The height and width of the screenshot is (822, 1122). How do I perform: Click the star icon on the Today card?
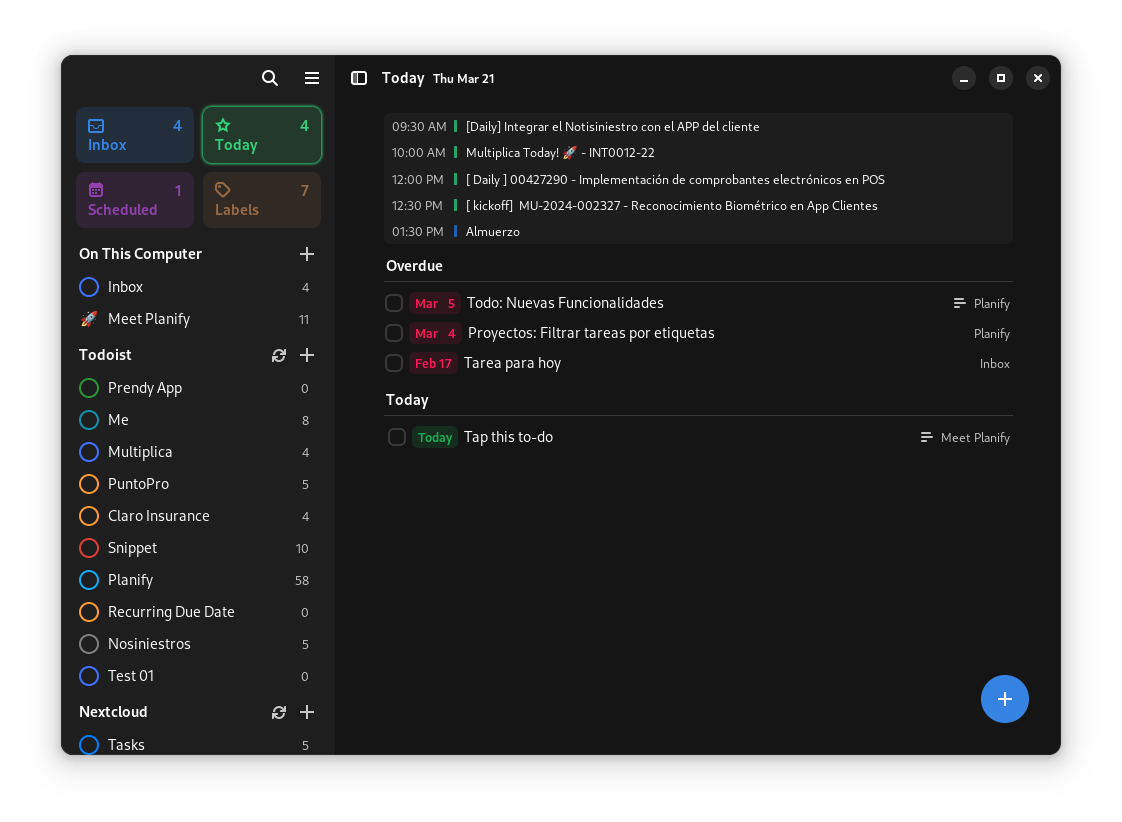coord(222,125)
